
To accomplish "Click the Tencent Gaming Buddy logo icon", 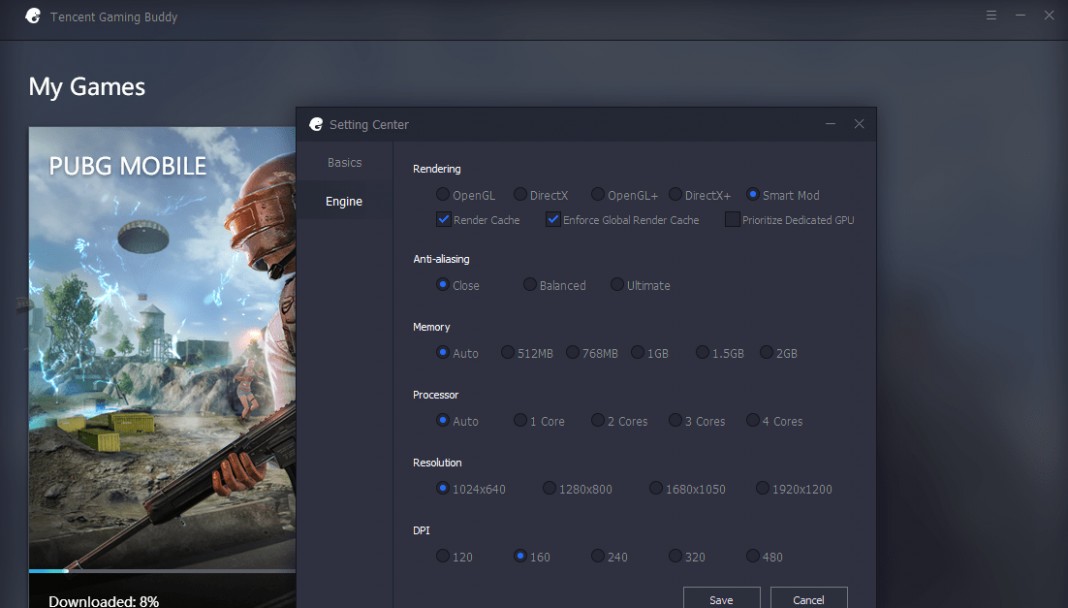I will [x=33, y=16].
